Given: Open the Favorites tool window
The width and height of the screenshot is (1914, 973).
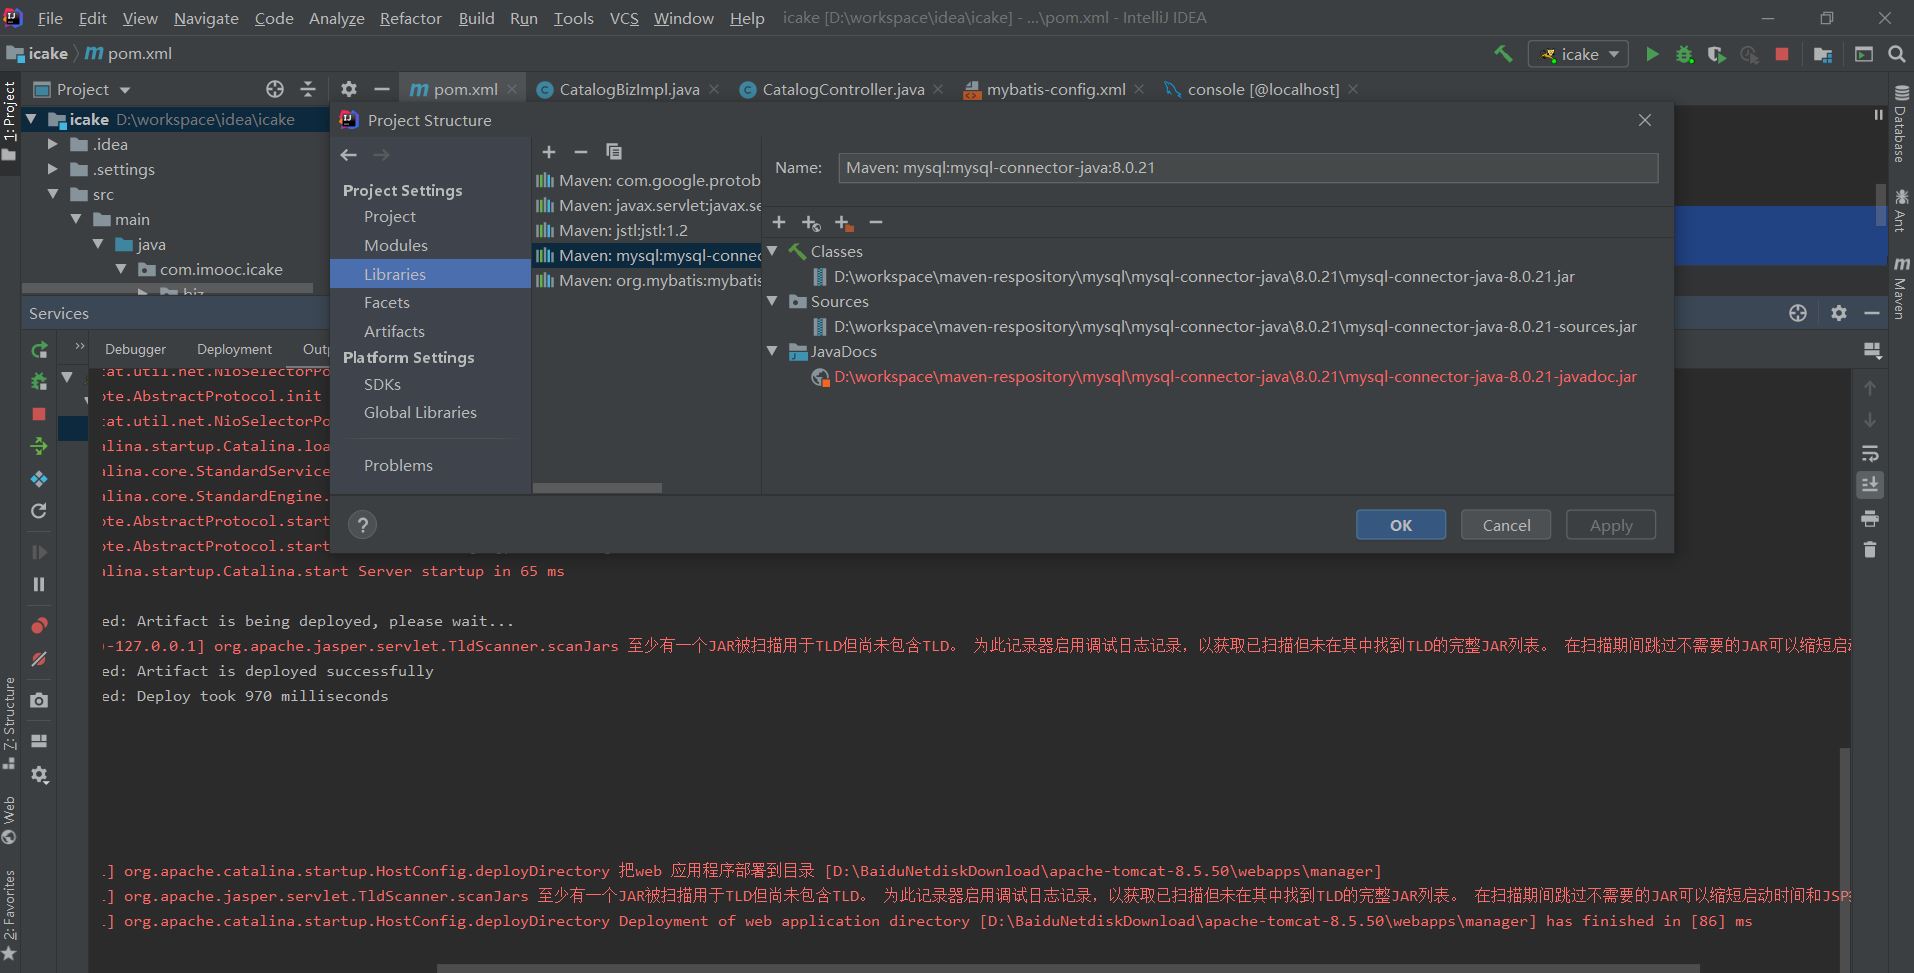Looking at the screenshot, I should click(9, 915).
